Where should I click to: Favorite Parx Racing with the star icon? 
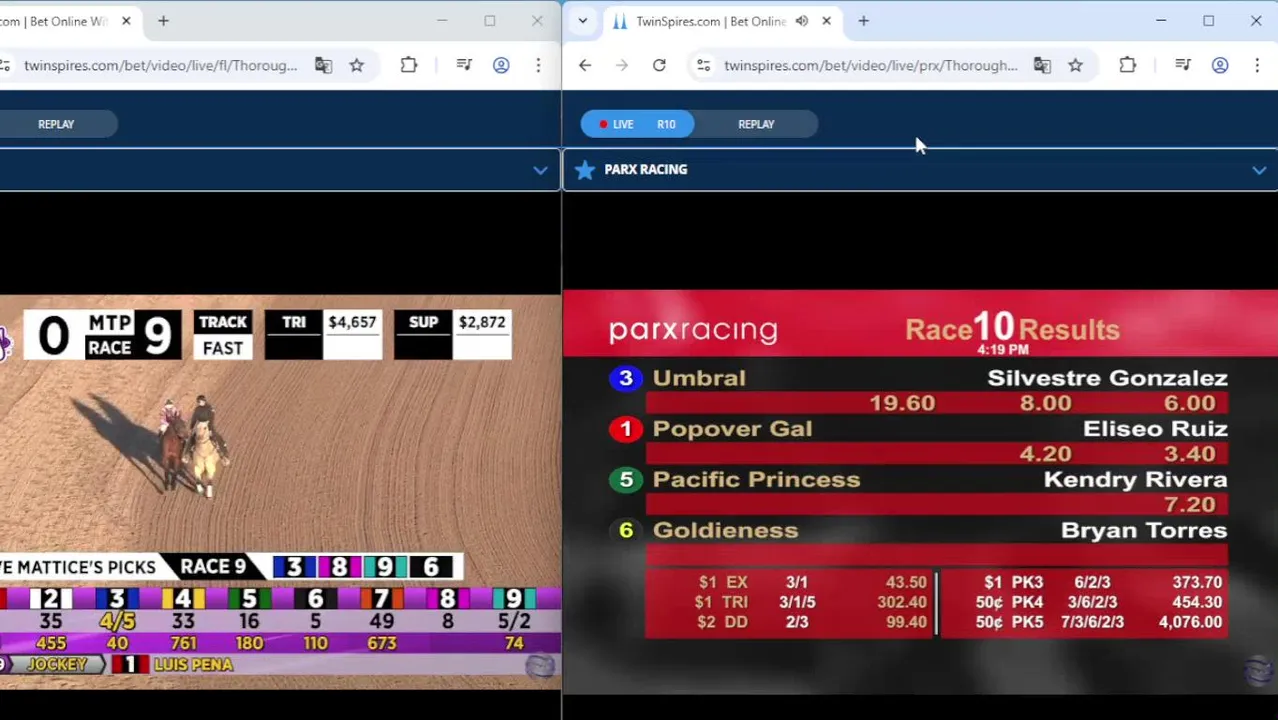(585, 170)
